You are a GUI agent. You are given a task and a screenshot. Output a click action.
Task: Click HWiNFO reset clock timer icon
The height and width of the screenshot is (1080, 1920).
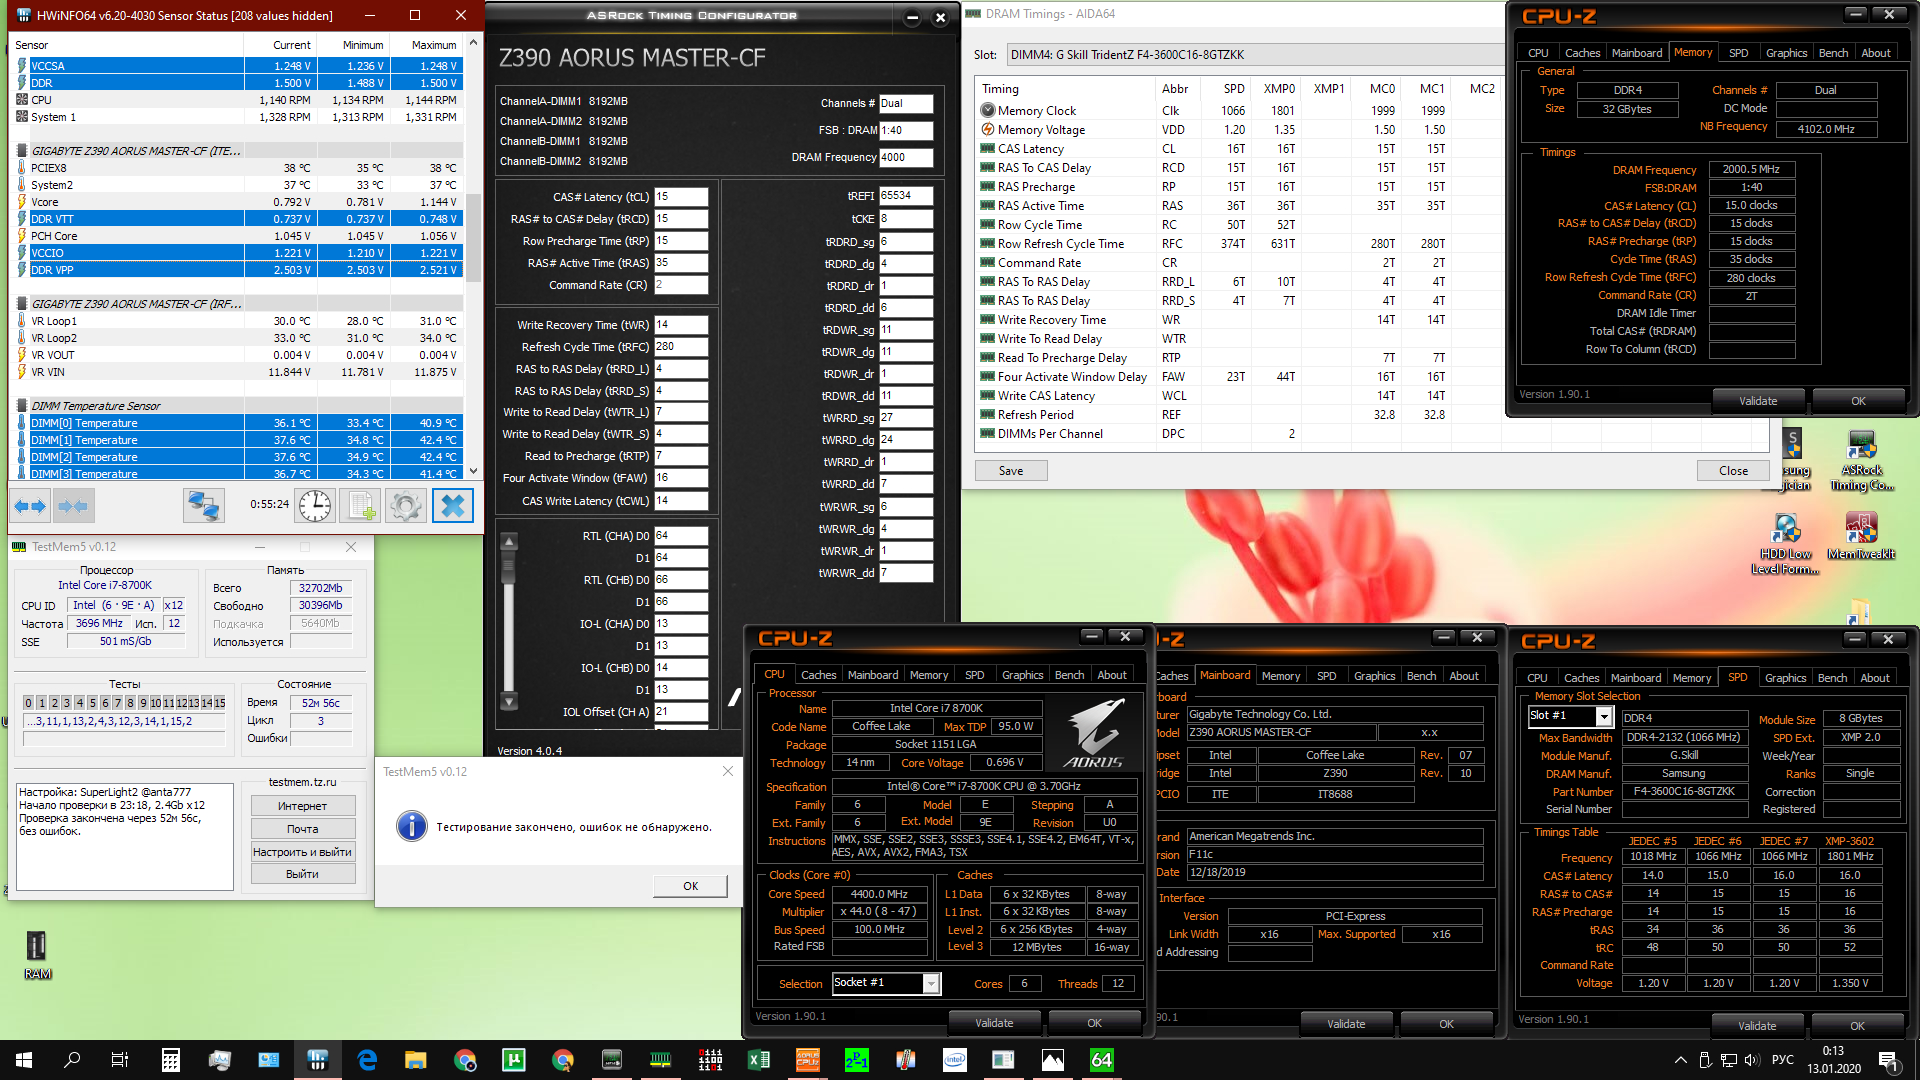(x=315, y=506)
